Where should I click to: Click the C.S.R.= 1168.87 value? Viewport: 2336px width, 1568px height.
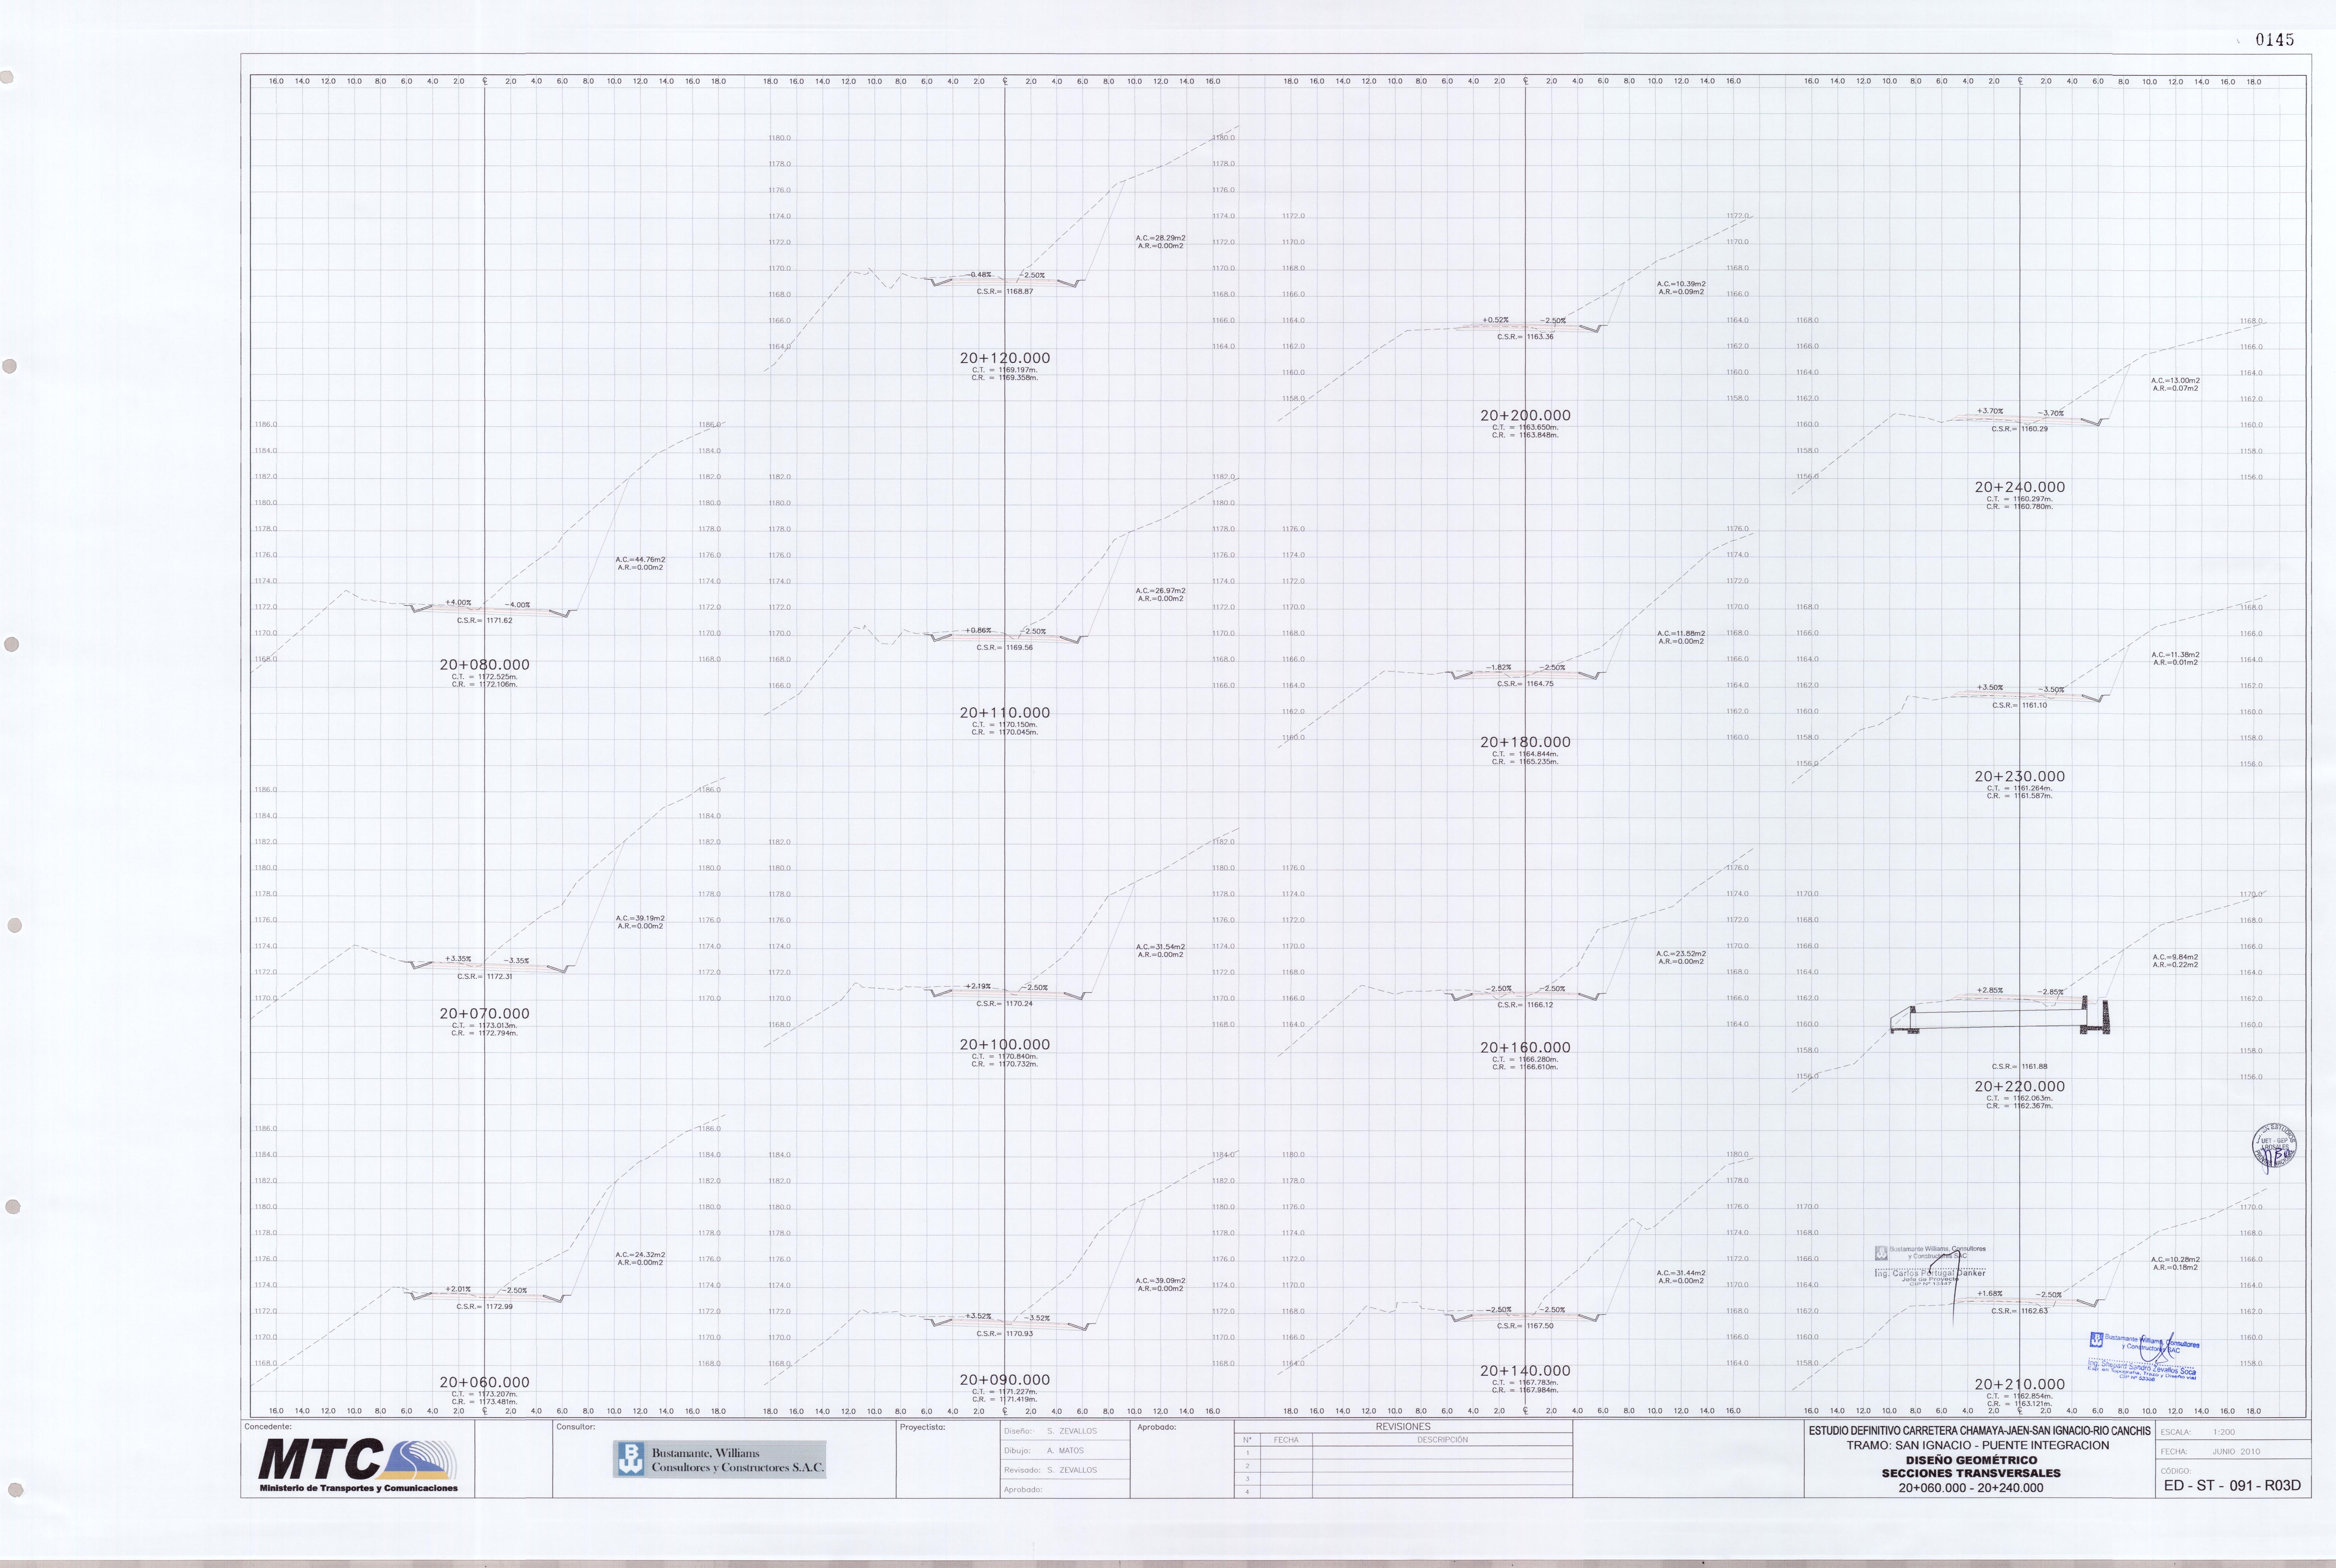click(1005, 292)
